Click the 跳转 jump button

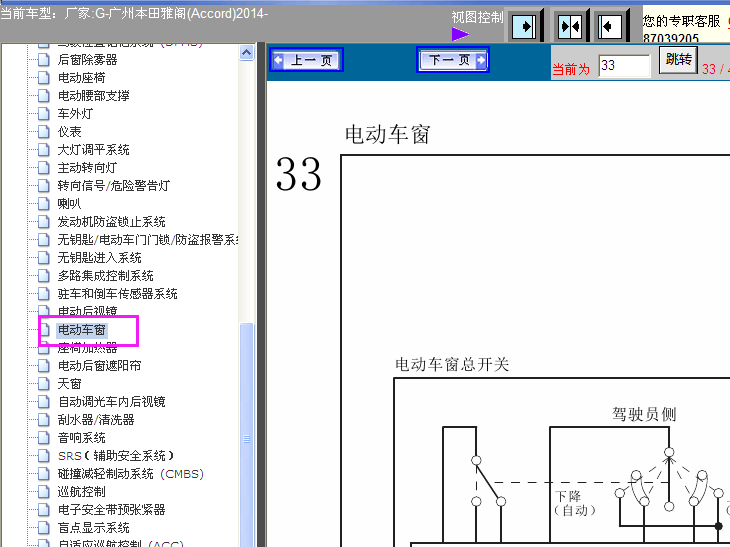(678, 60)
